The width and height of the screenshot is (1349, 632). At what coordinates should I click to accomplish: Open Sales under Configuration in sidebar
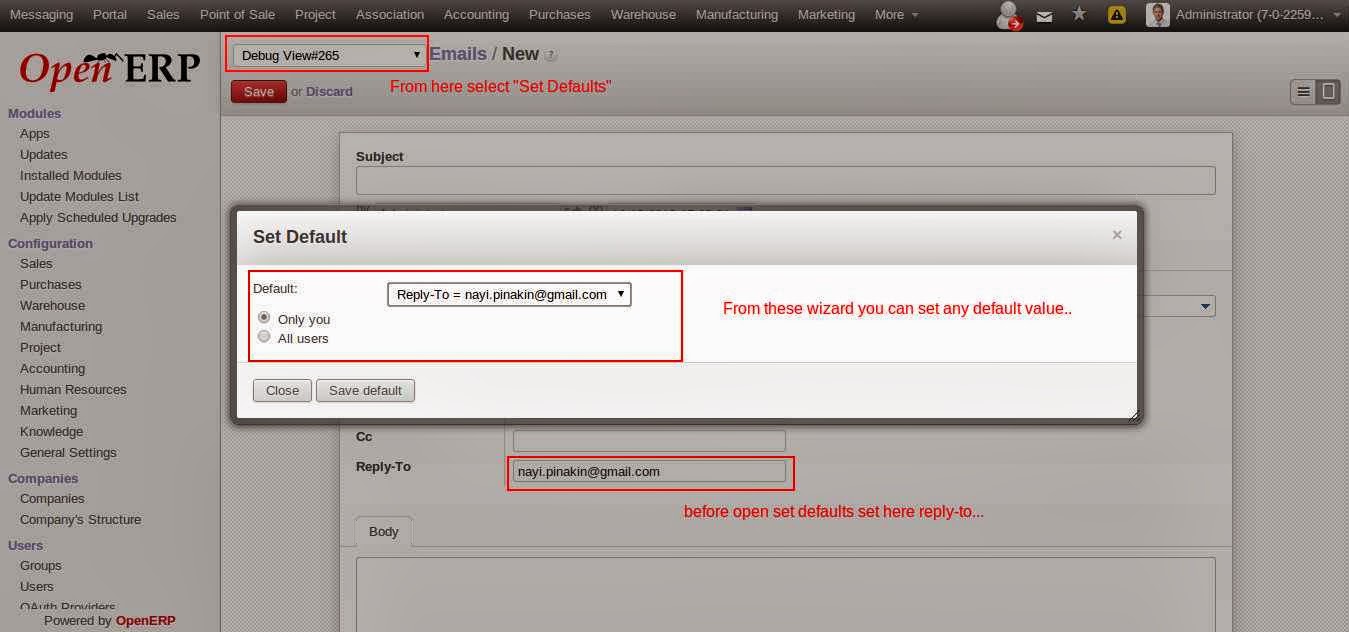click(36, 264)
